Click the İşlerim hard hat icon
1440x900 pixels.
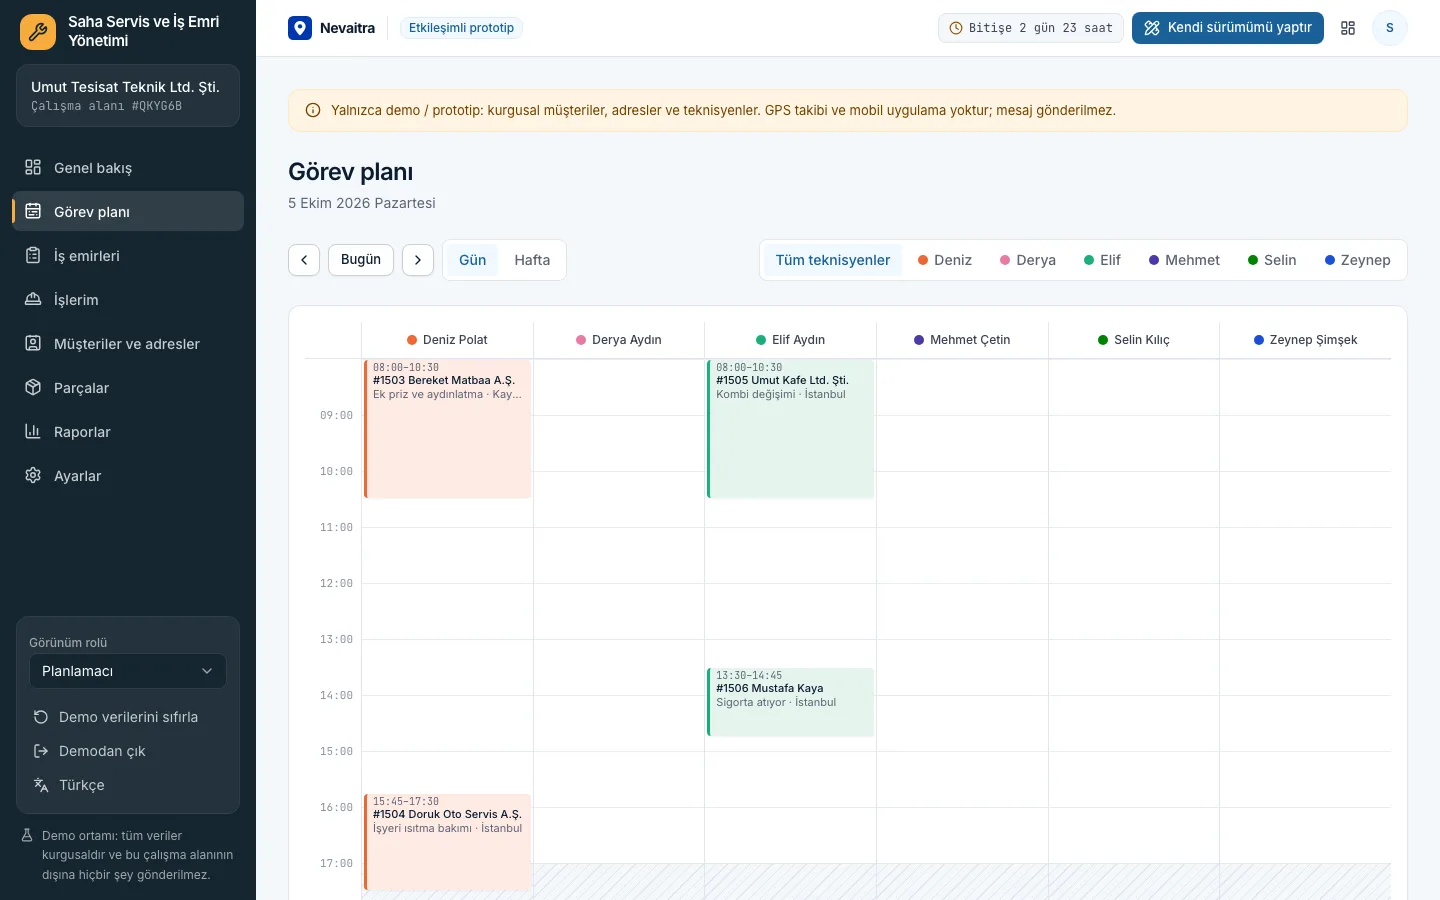coord(33,299)
